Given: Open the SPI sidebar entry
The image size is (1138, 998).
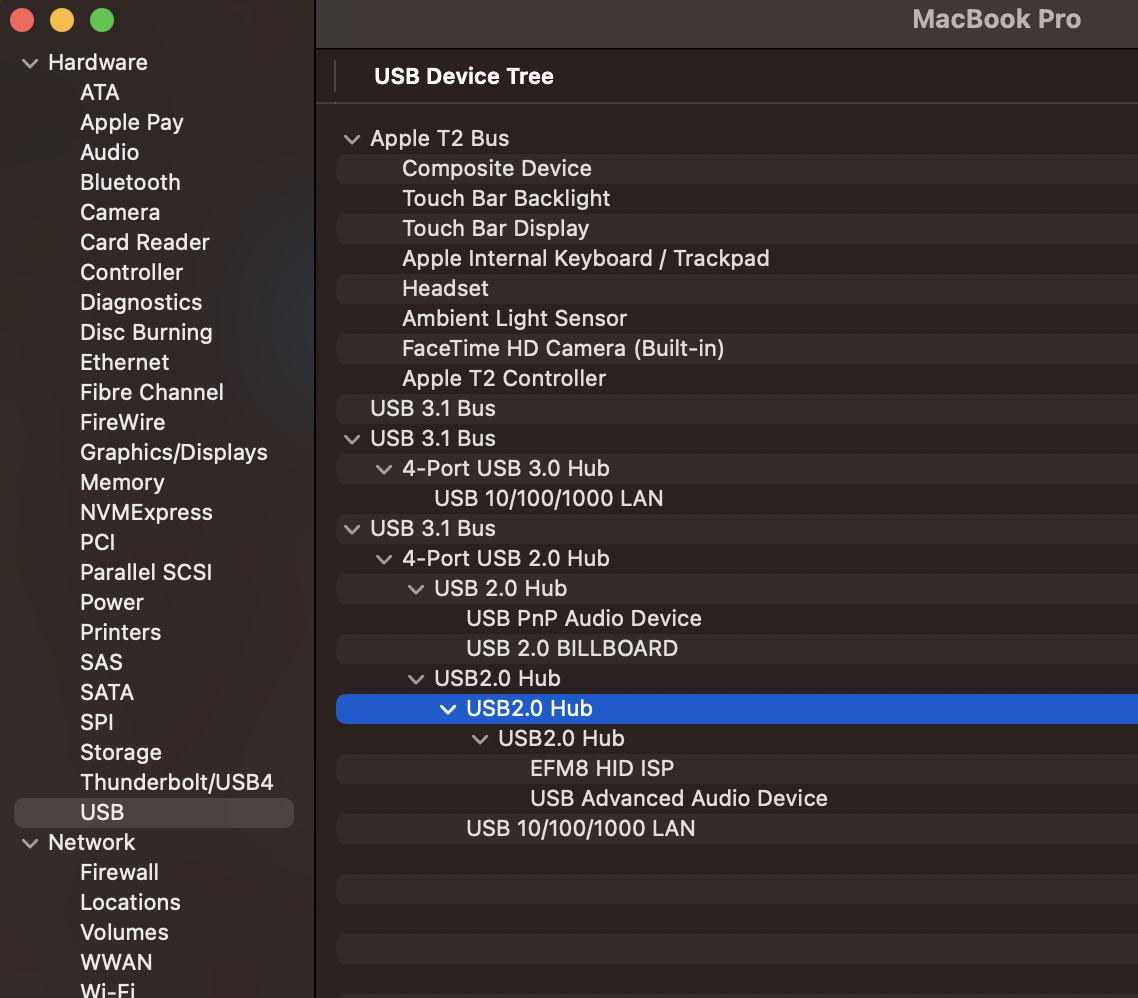Looking at the screenshot, I should (97, 722).
